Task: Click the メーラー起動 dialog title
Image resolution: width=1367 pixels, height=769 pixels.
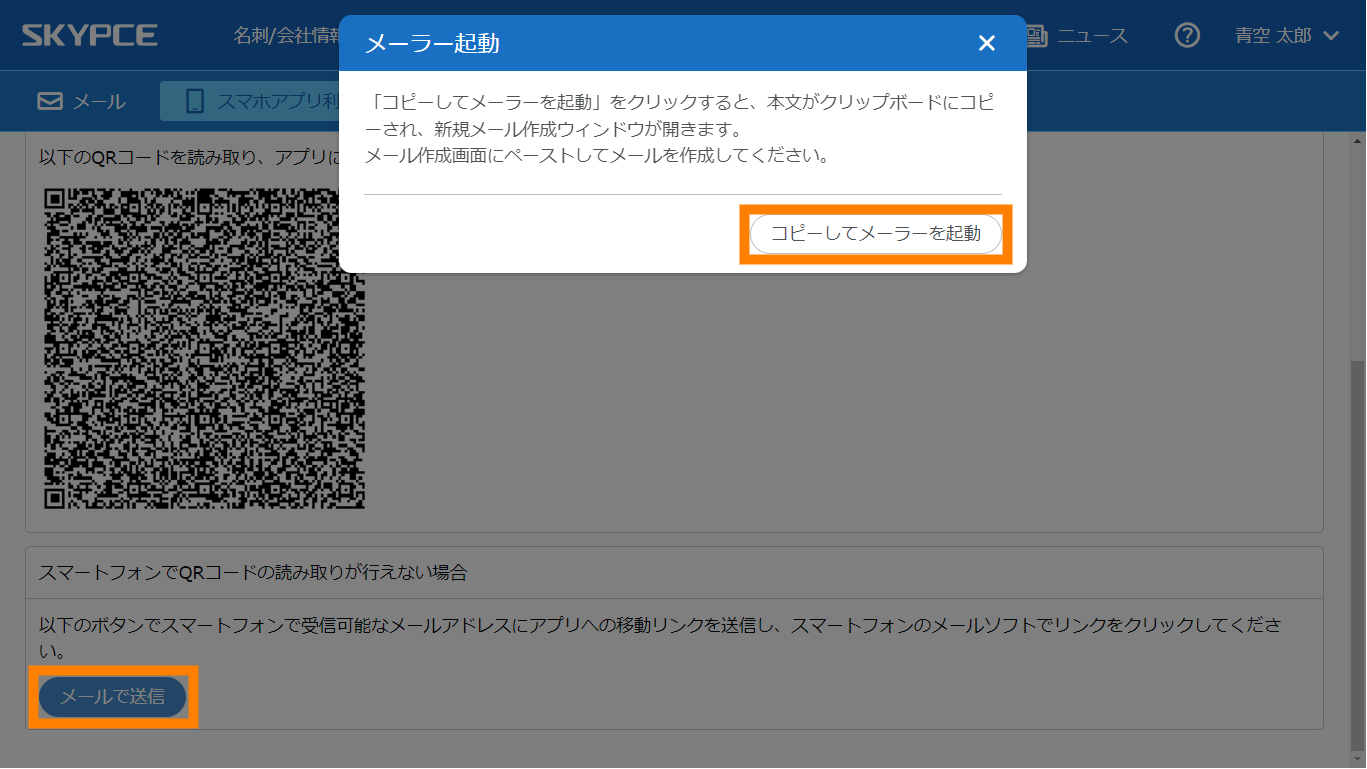Action: pos(432,43)
